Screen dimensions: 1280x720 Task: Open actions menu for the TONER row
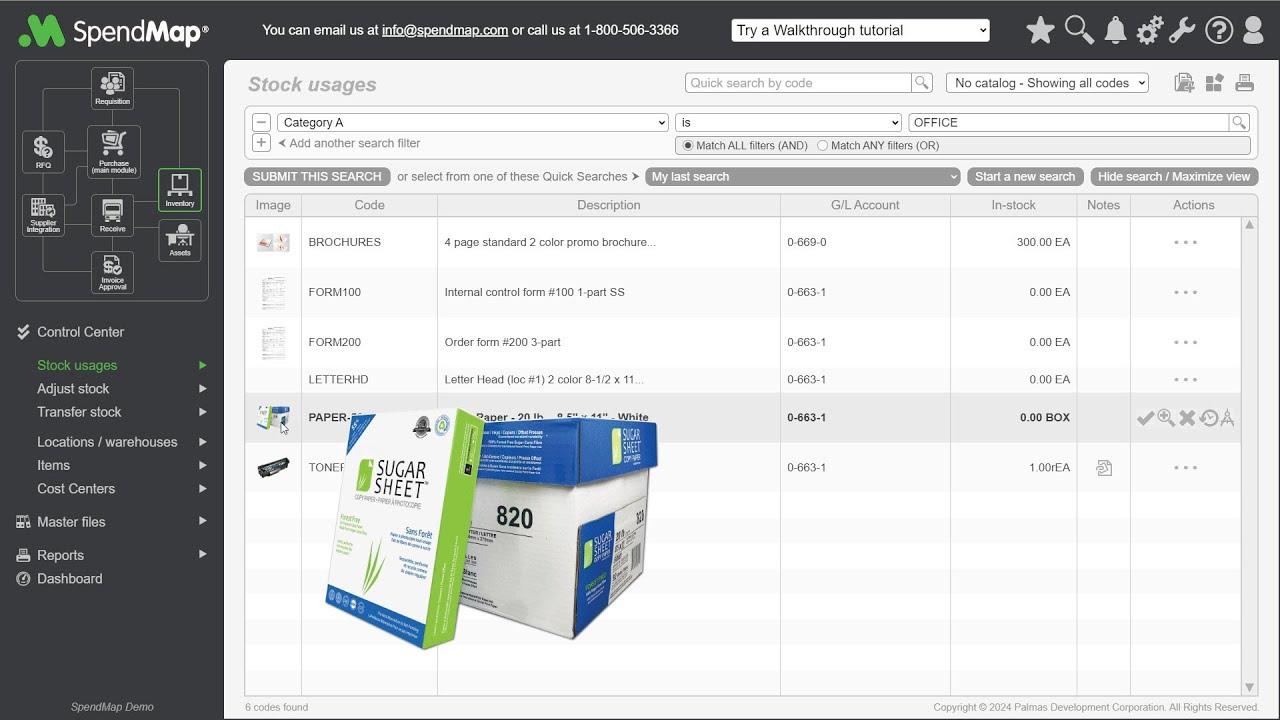pyautogui.click(x=1185, y=467)
